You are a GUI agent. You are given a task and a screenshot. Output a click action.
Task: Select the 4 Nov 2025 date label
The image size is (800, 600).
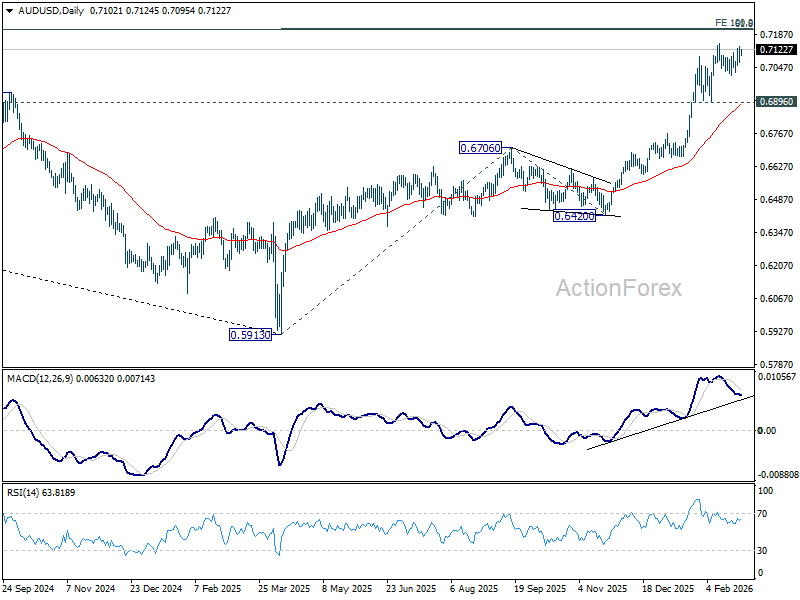603,588
